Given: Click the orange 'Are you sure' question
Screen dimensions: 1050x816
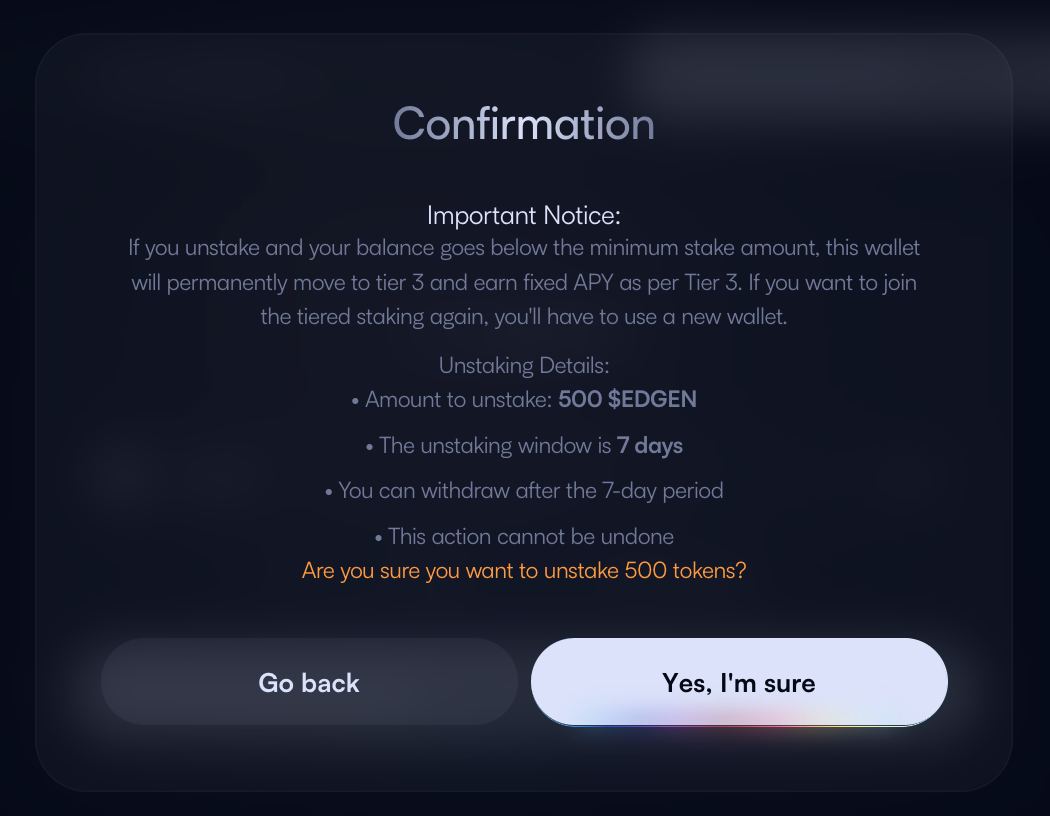Looking at the screenshot, I should [x=524, y=571].
